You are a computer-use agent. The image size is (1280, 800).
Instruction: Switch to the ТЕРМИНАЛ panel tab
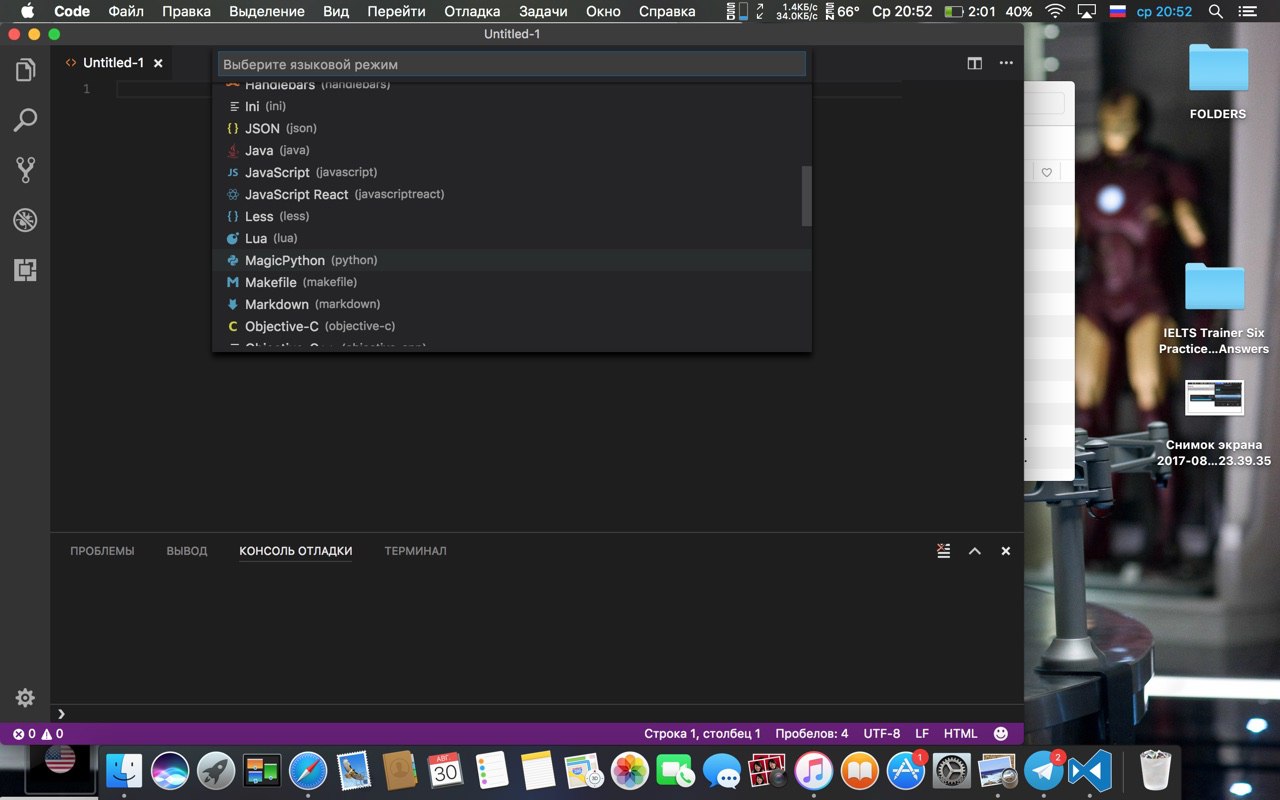click(x=415, y=551)
